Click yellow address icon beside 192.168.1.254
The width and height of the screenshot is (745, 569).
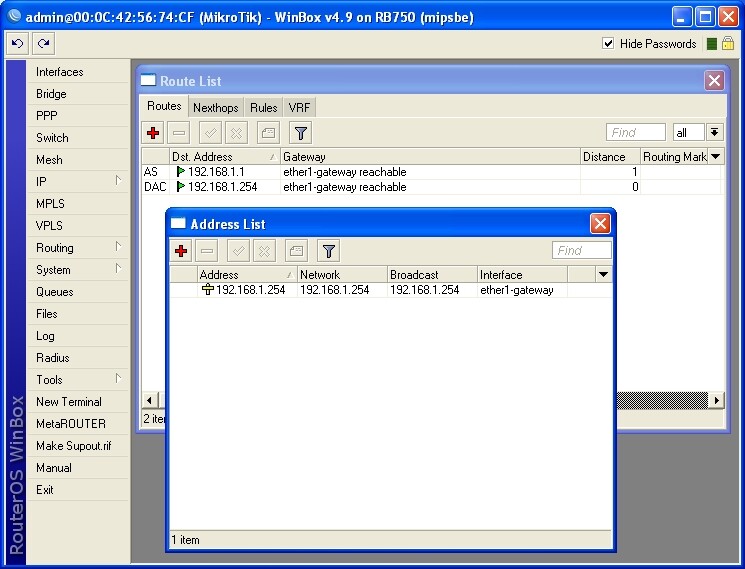click(208, 289)
